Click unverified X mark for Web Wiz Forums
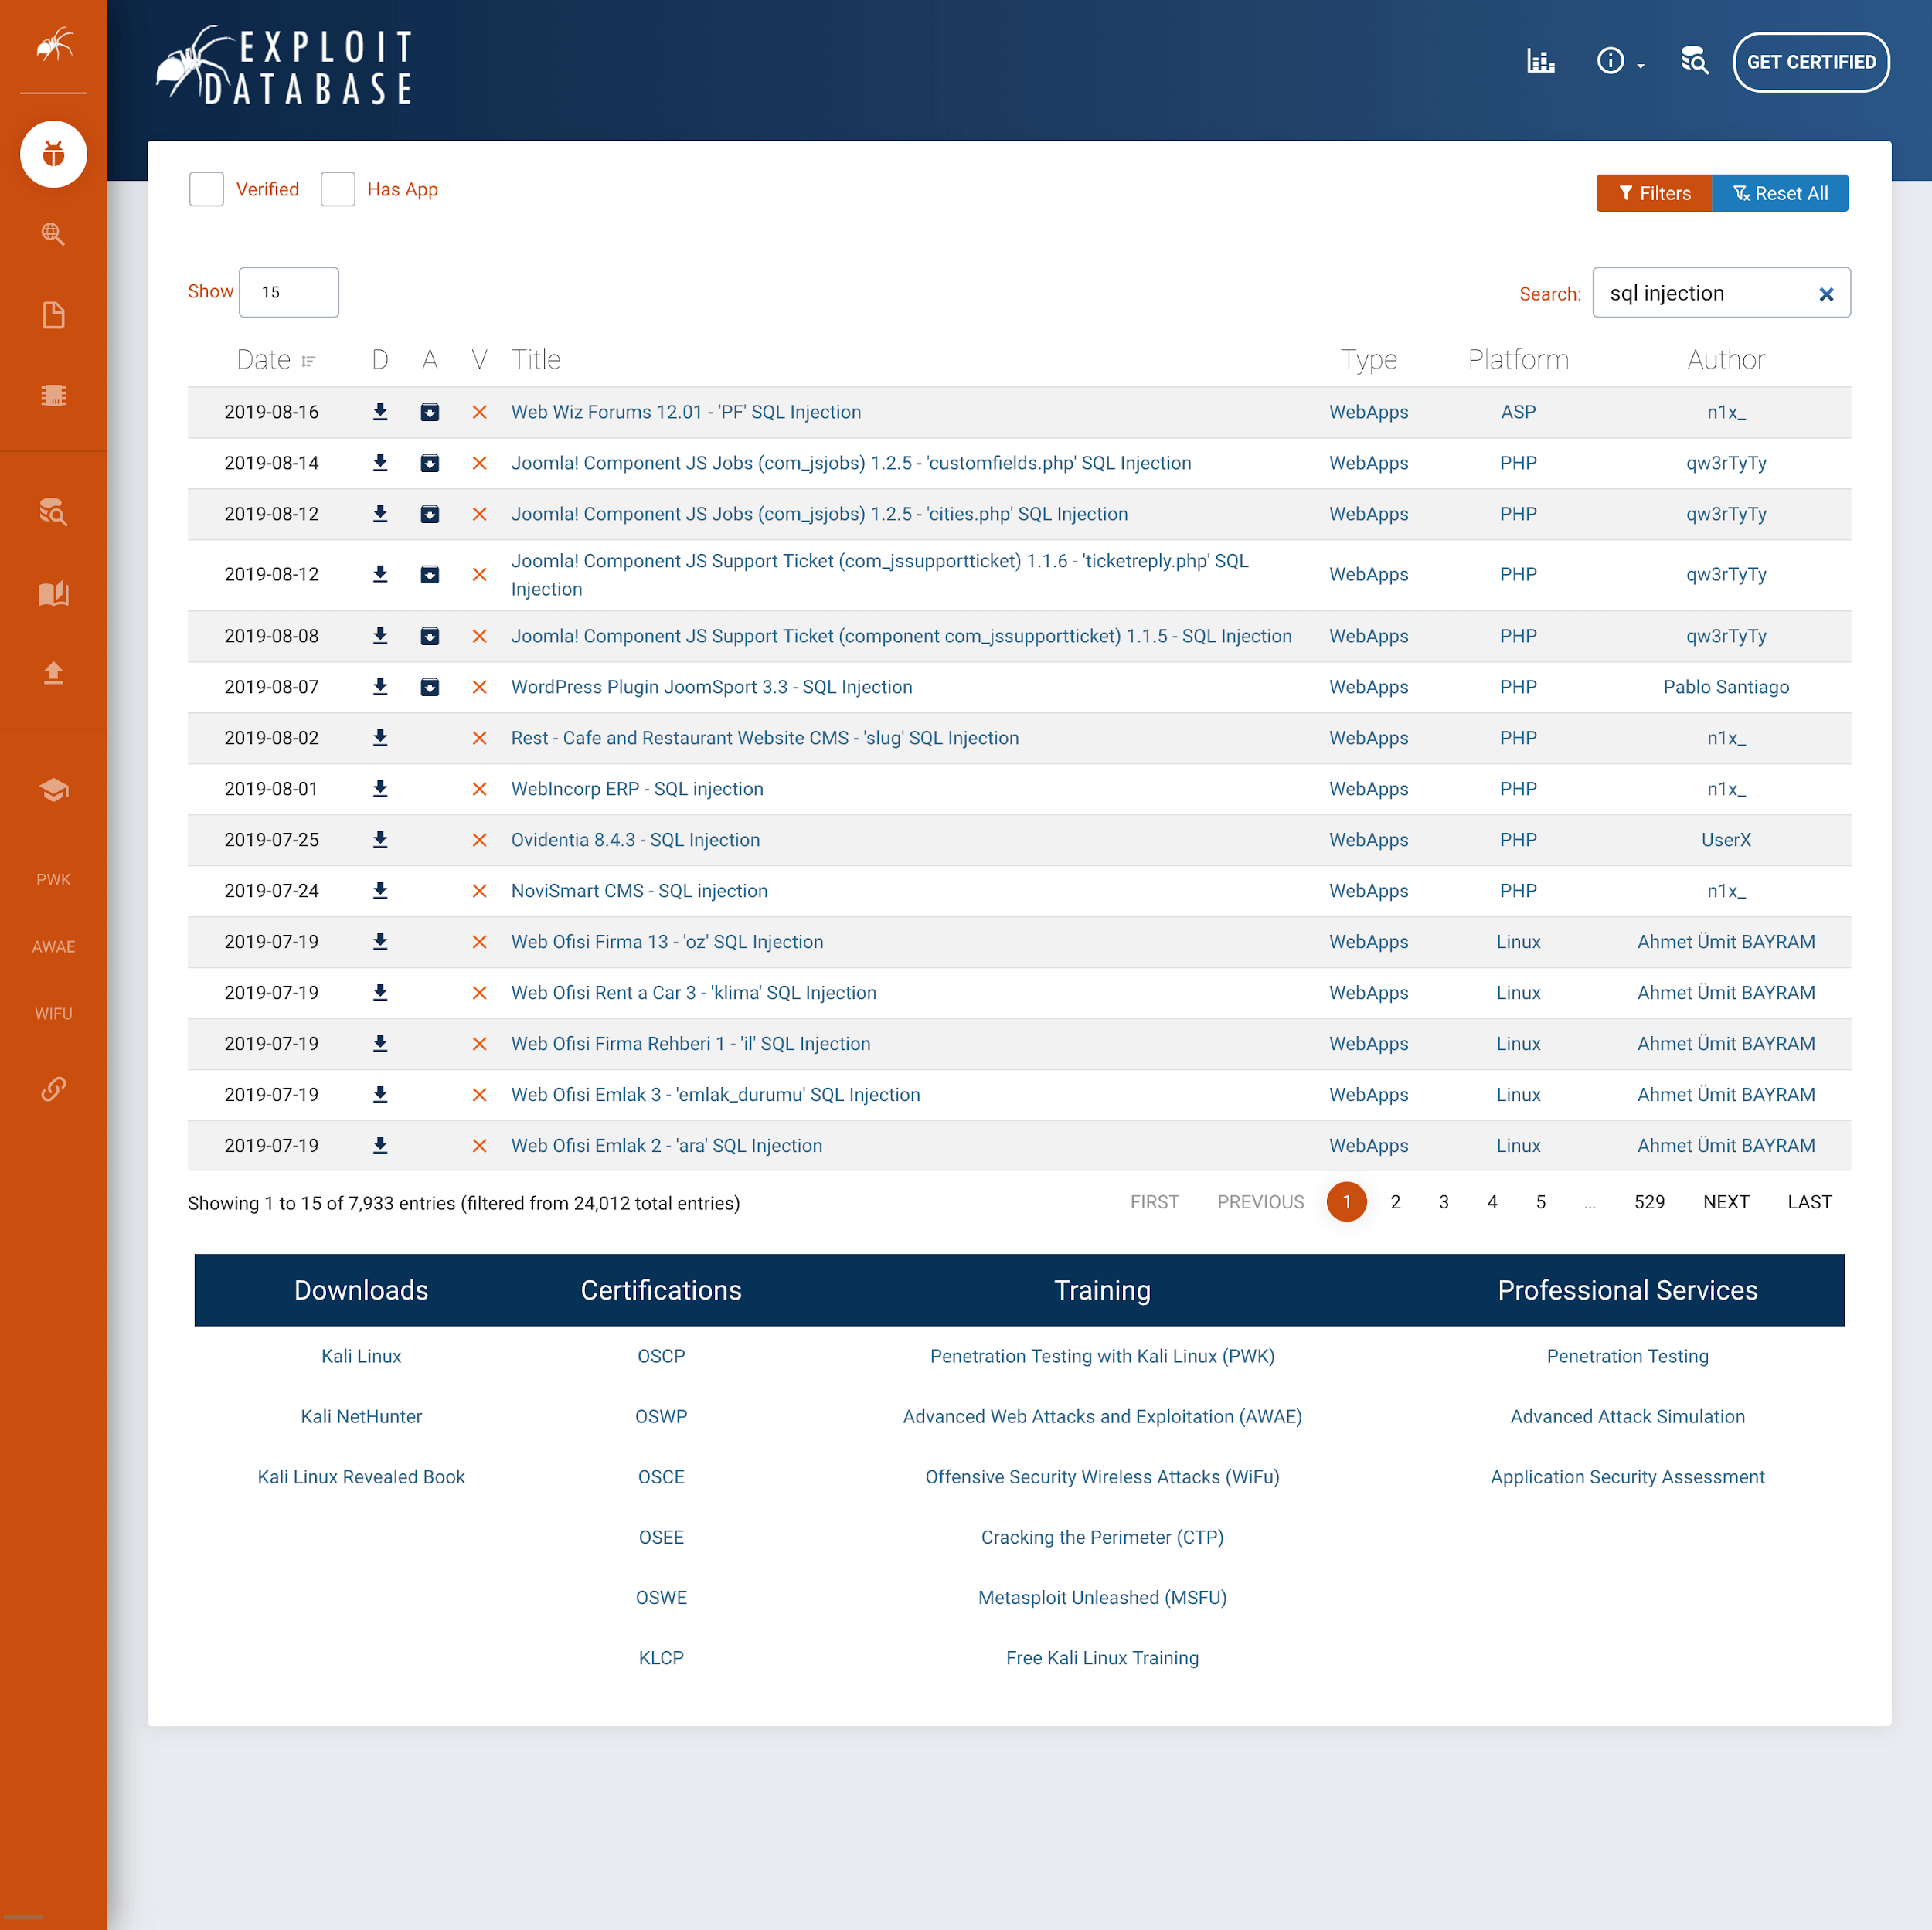The image size is (1932, 1930). click(x=480, y=412)
